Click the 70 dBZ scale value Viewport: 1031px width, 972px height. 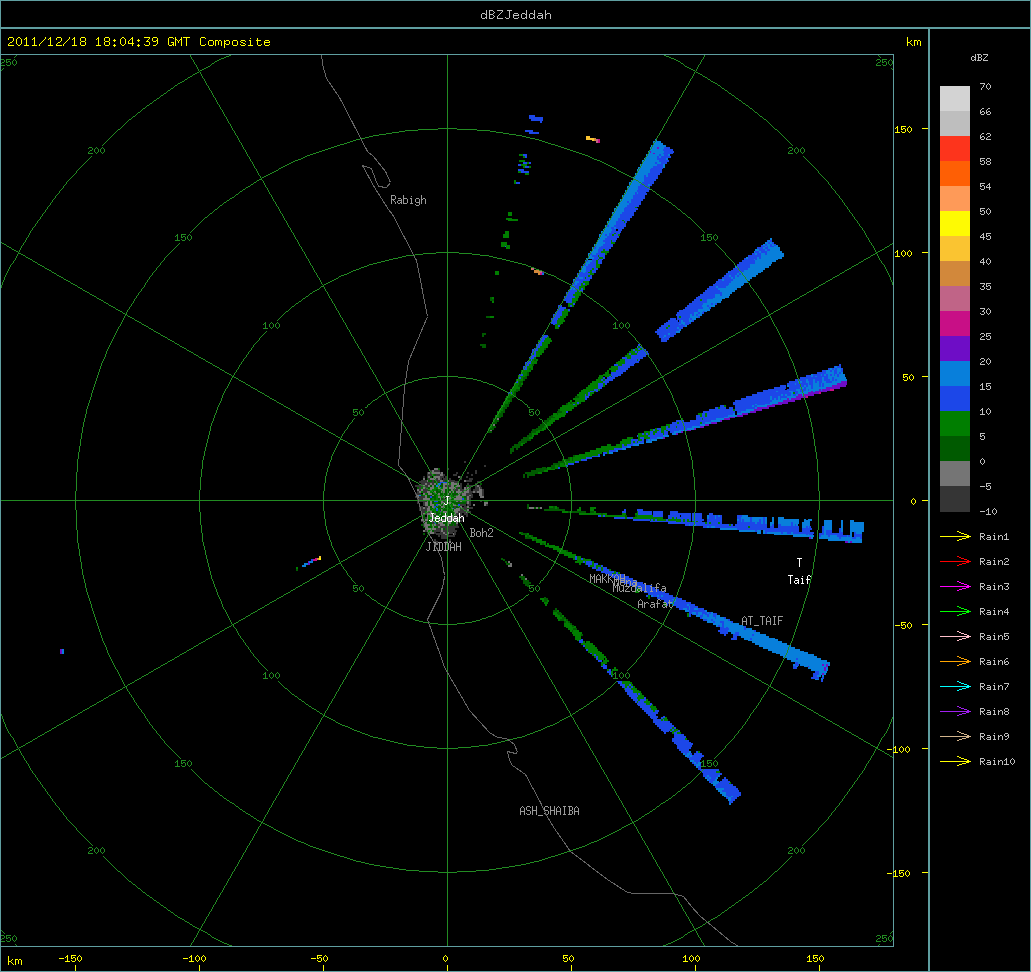pyautogui.click(x=985, y=86)
